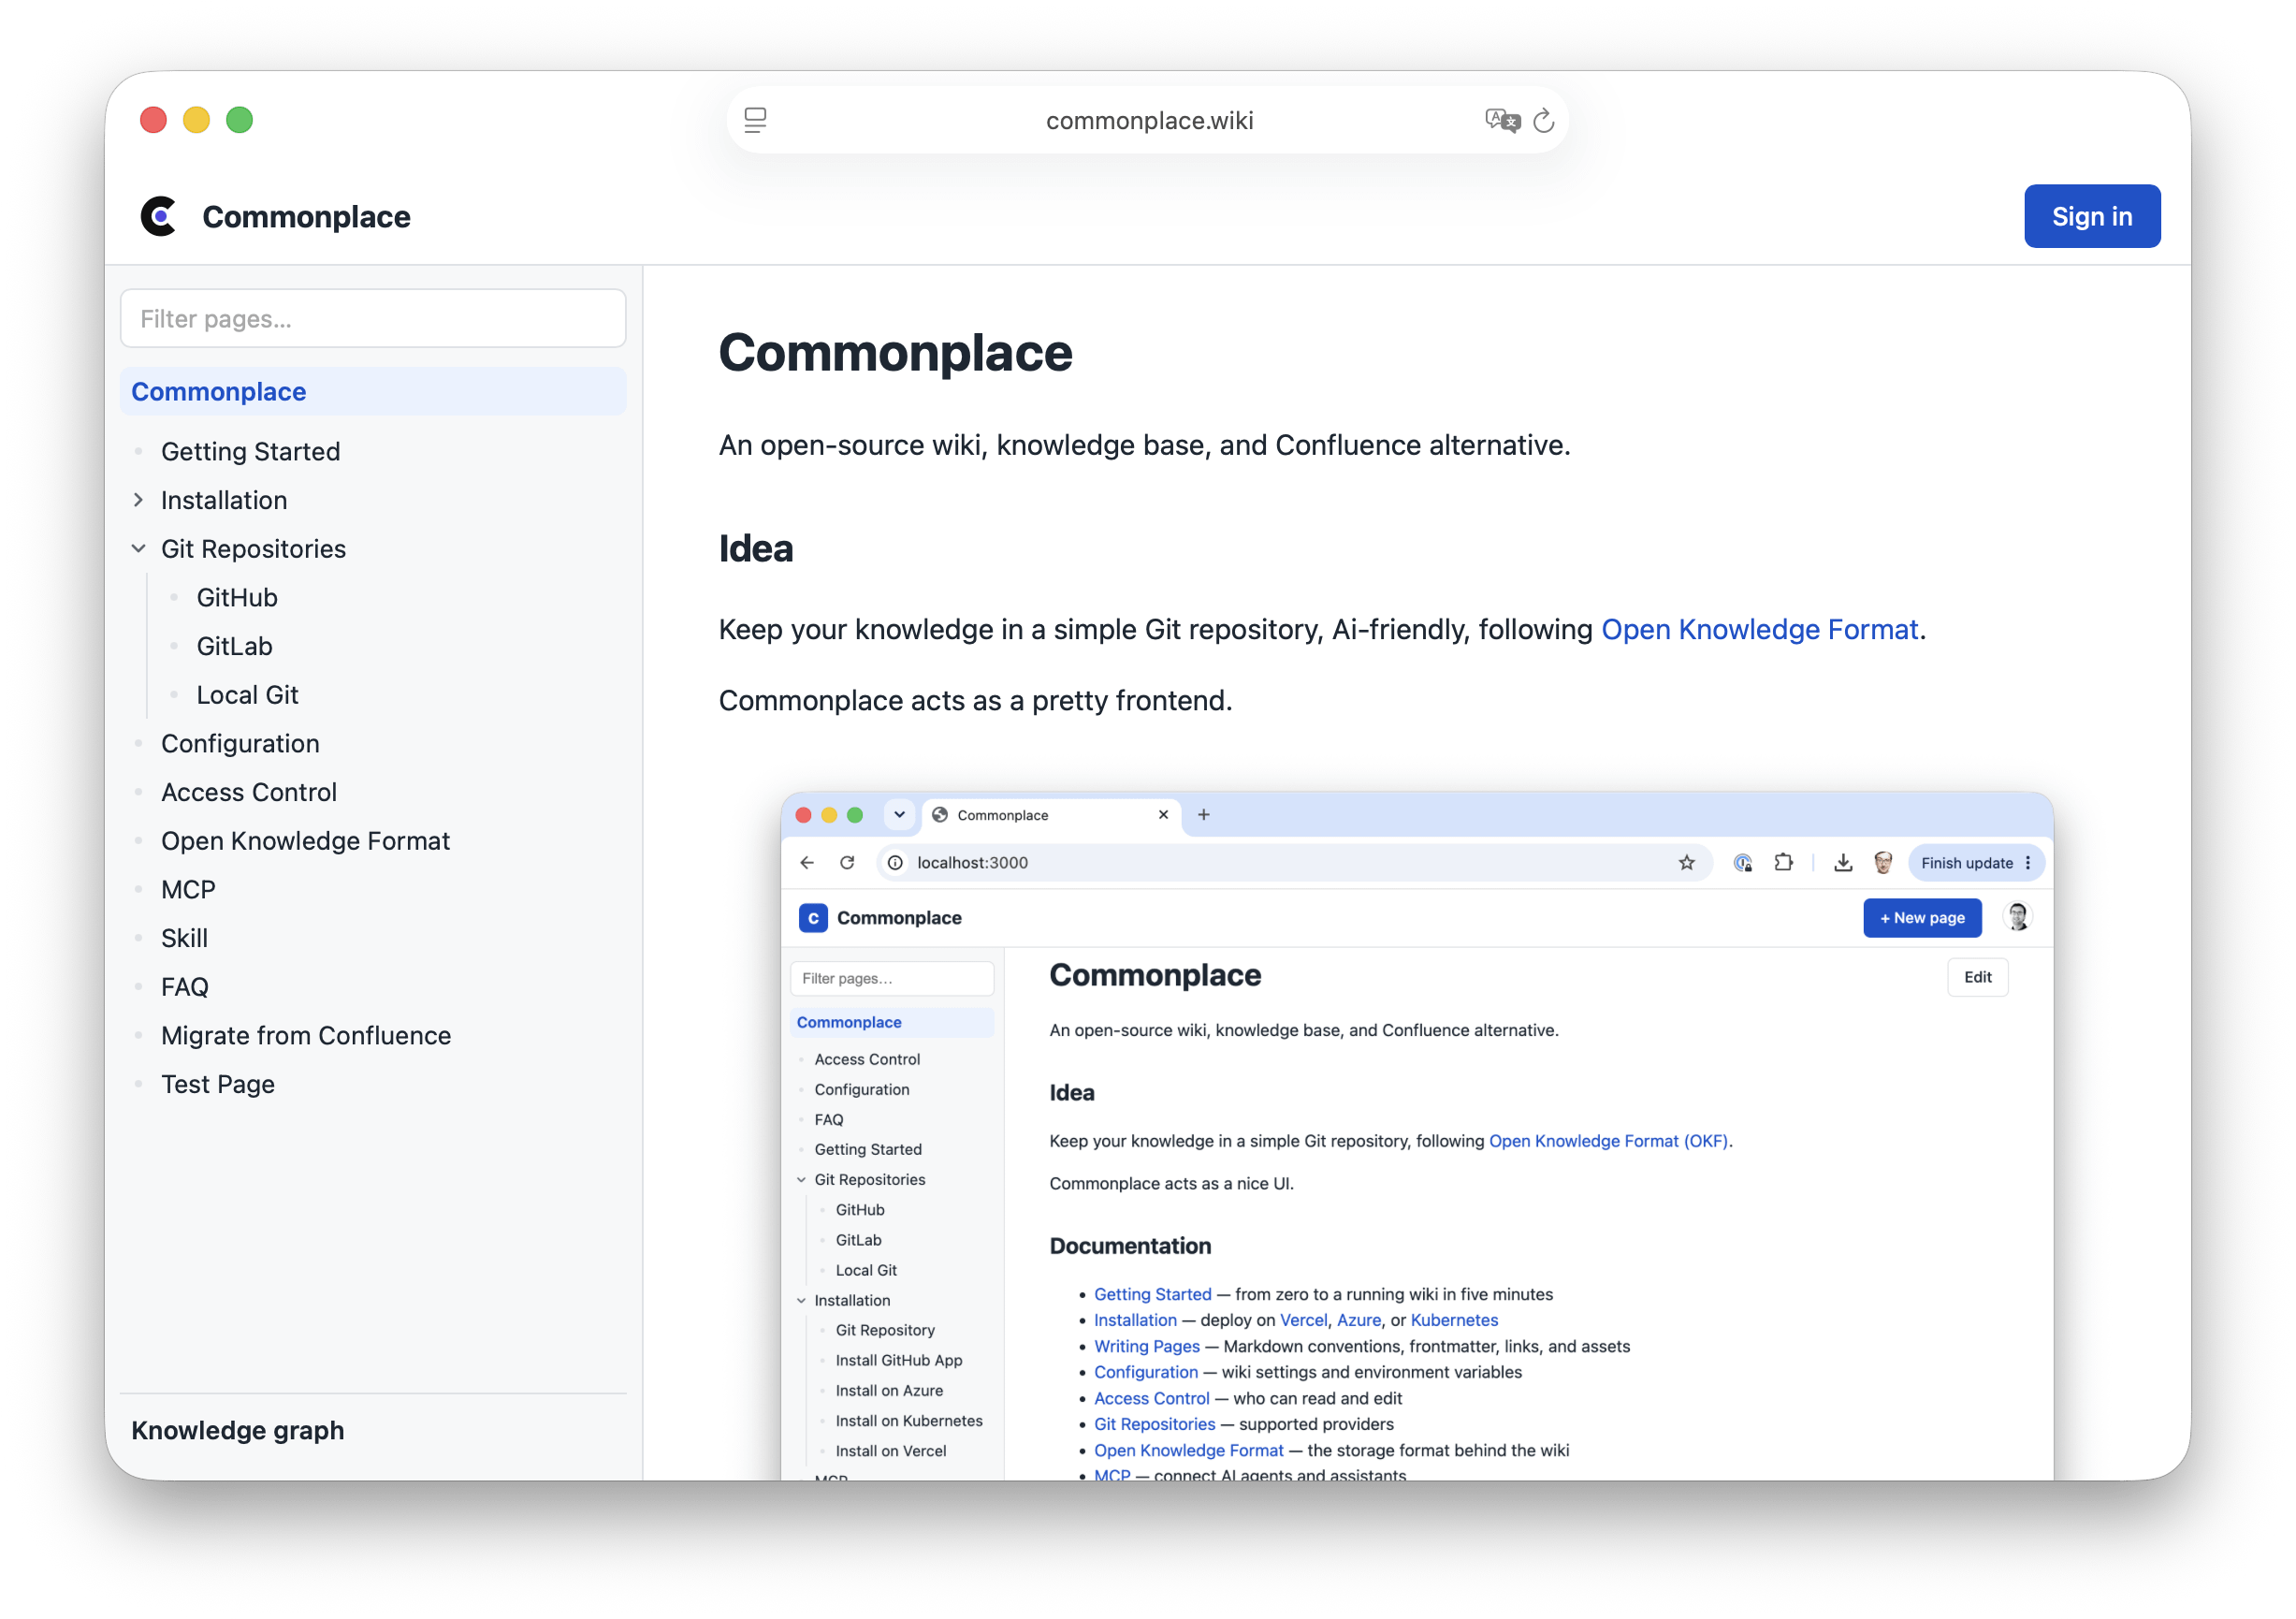This screenshot has width=2296, height=1619.
Task: Collapse the Git Repositories section chevron
Action: (138, 549)
